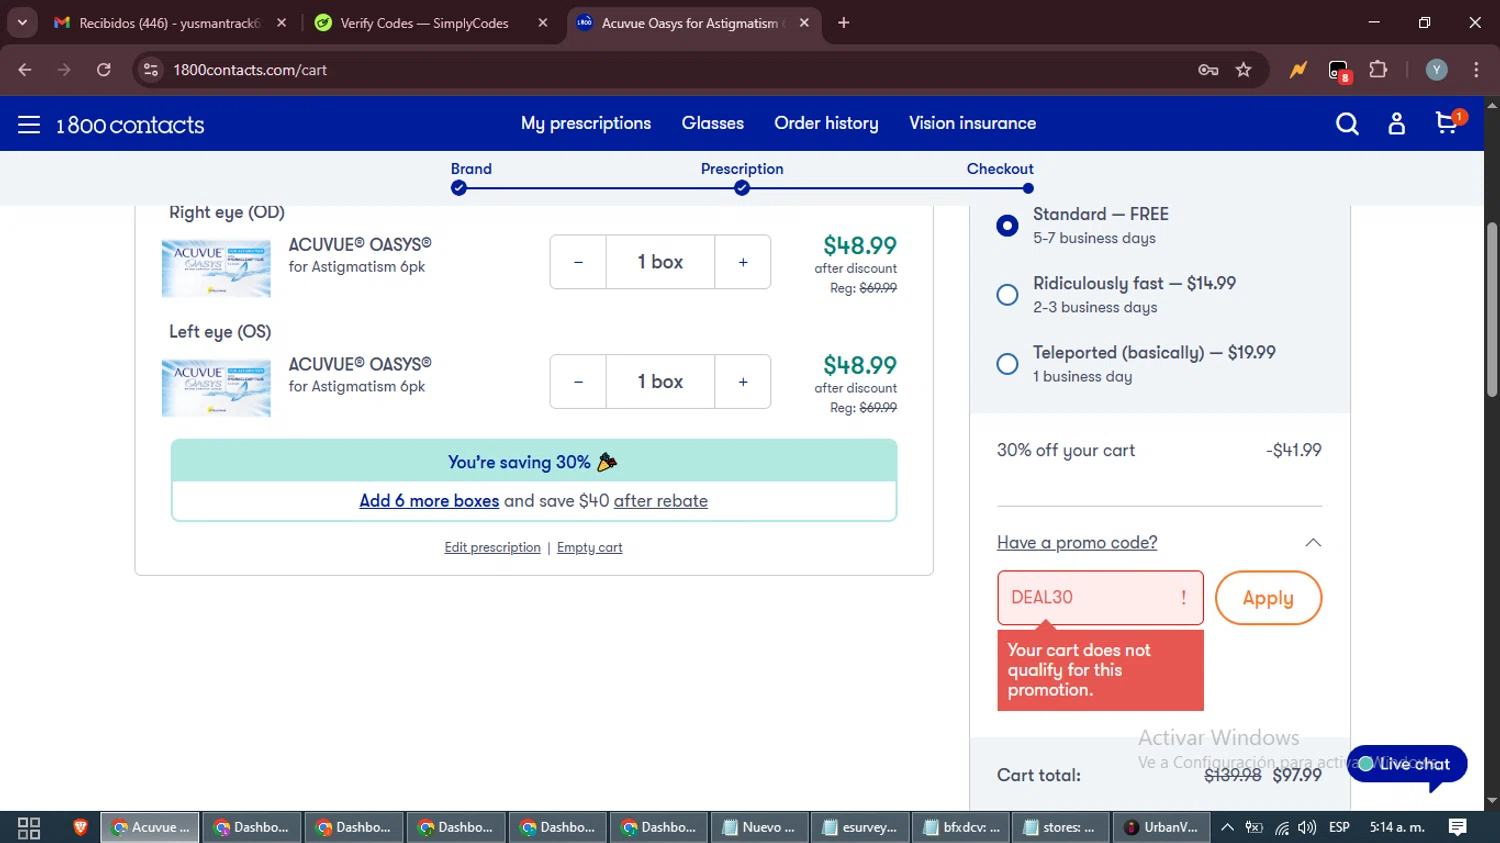The image size is (1500, 843).
Task: Reload the page
Action: coord(104,69)
